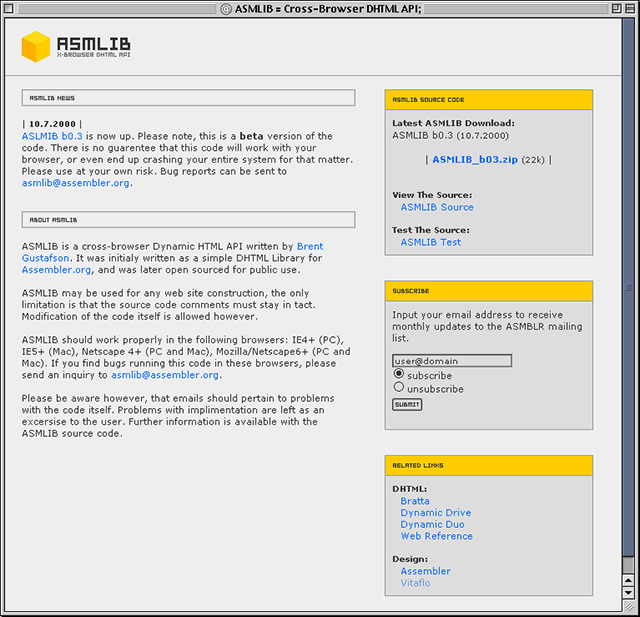Click the Subscribe panel header
Image resolution: width=640 pixels, height=617 pixels.
[x=489, y=291]
